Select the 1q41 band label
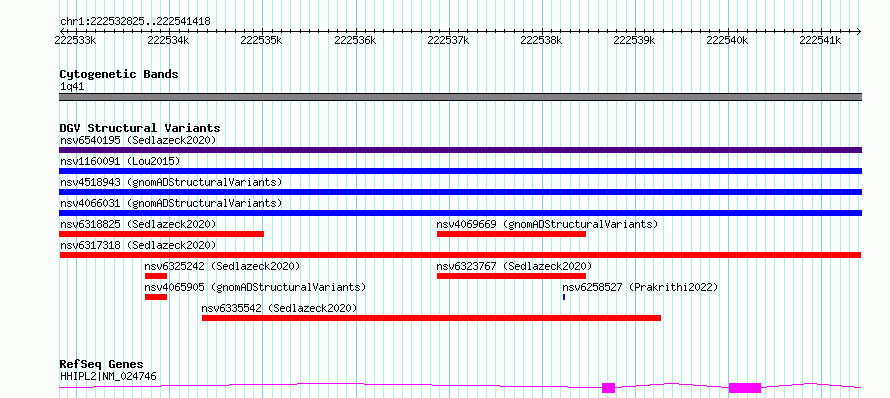This screenshot has height=398, width=890. coord(73,86)
